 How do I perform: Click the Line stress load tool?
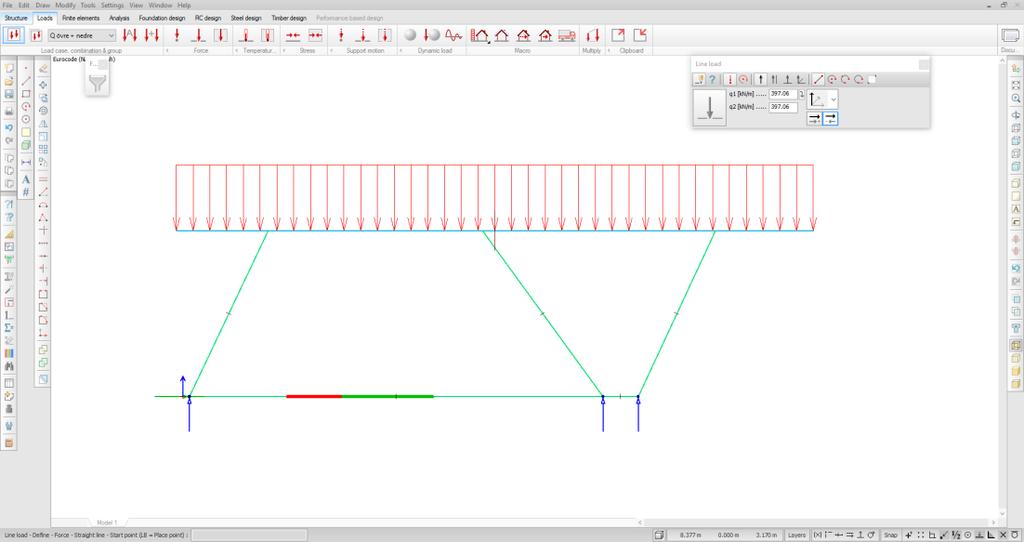click(x=293, y=35)
